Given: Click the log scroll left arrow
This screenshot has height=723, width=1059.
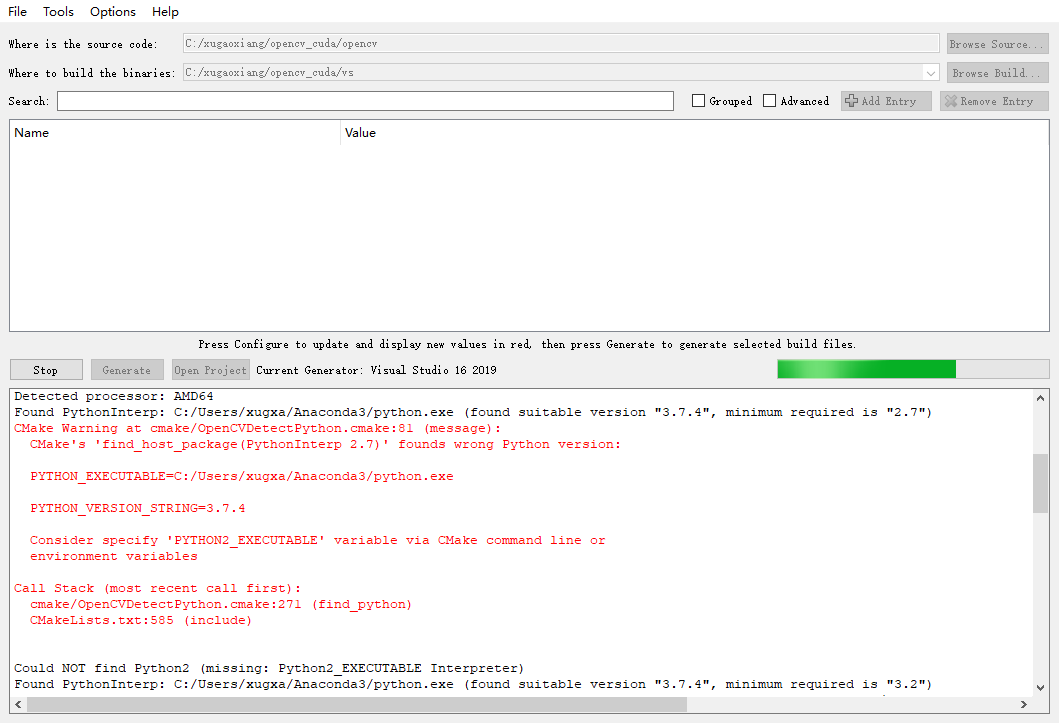Looking at the screenshot, I should click(18, 704).
